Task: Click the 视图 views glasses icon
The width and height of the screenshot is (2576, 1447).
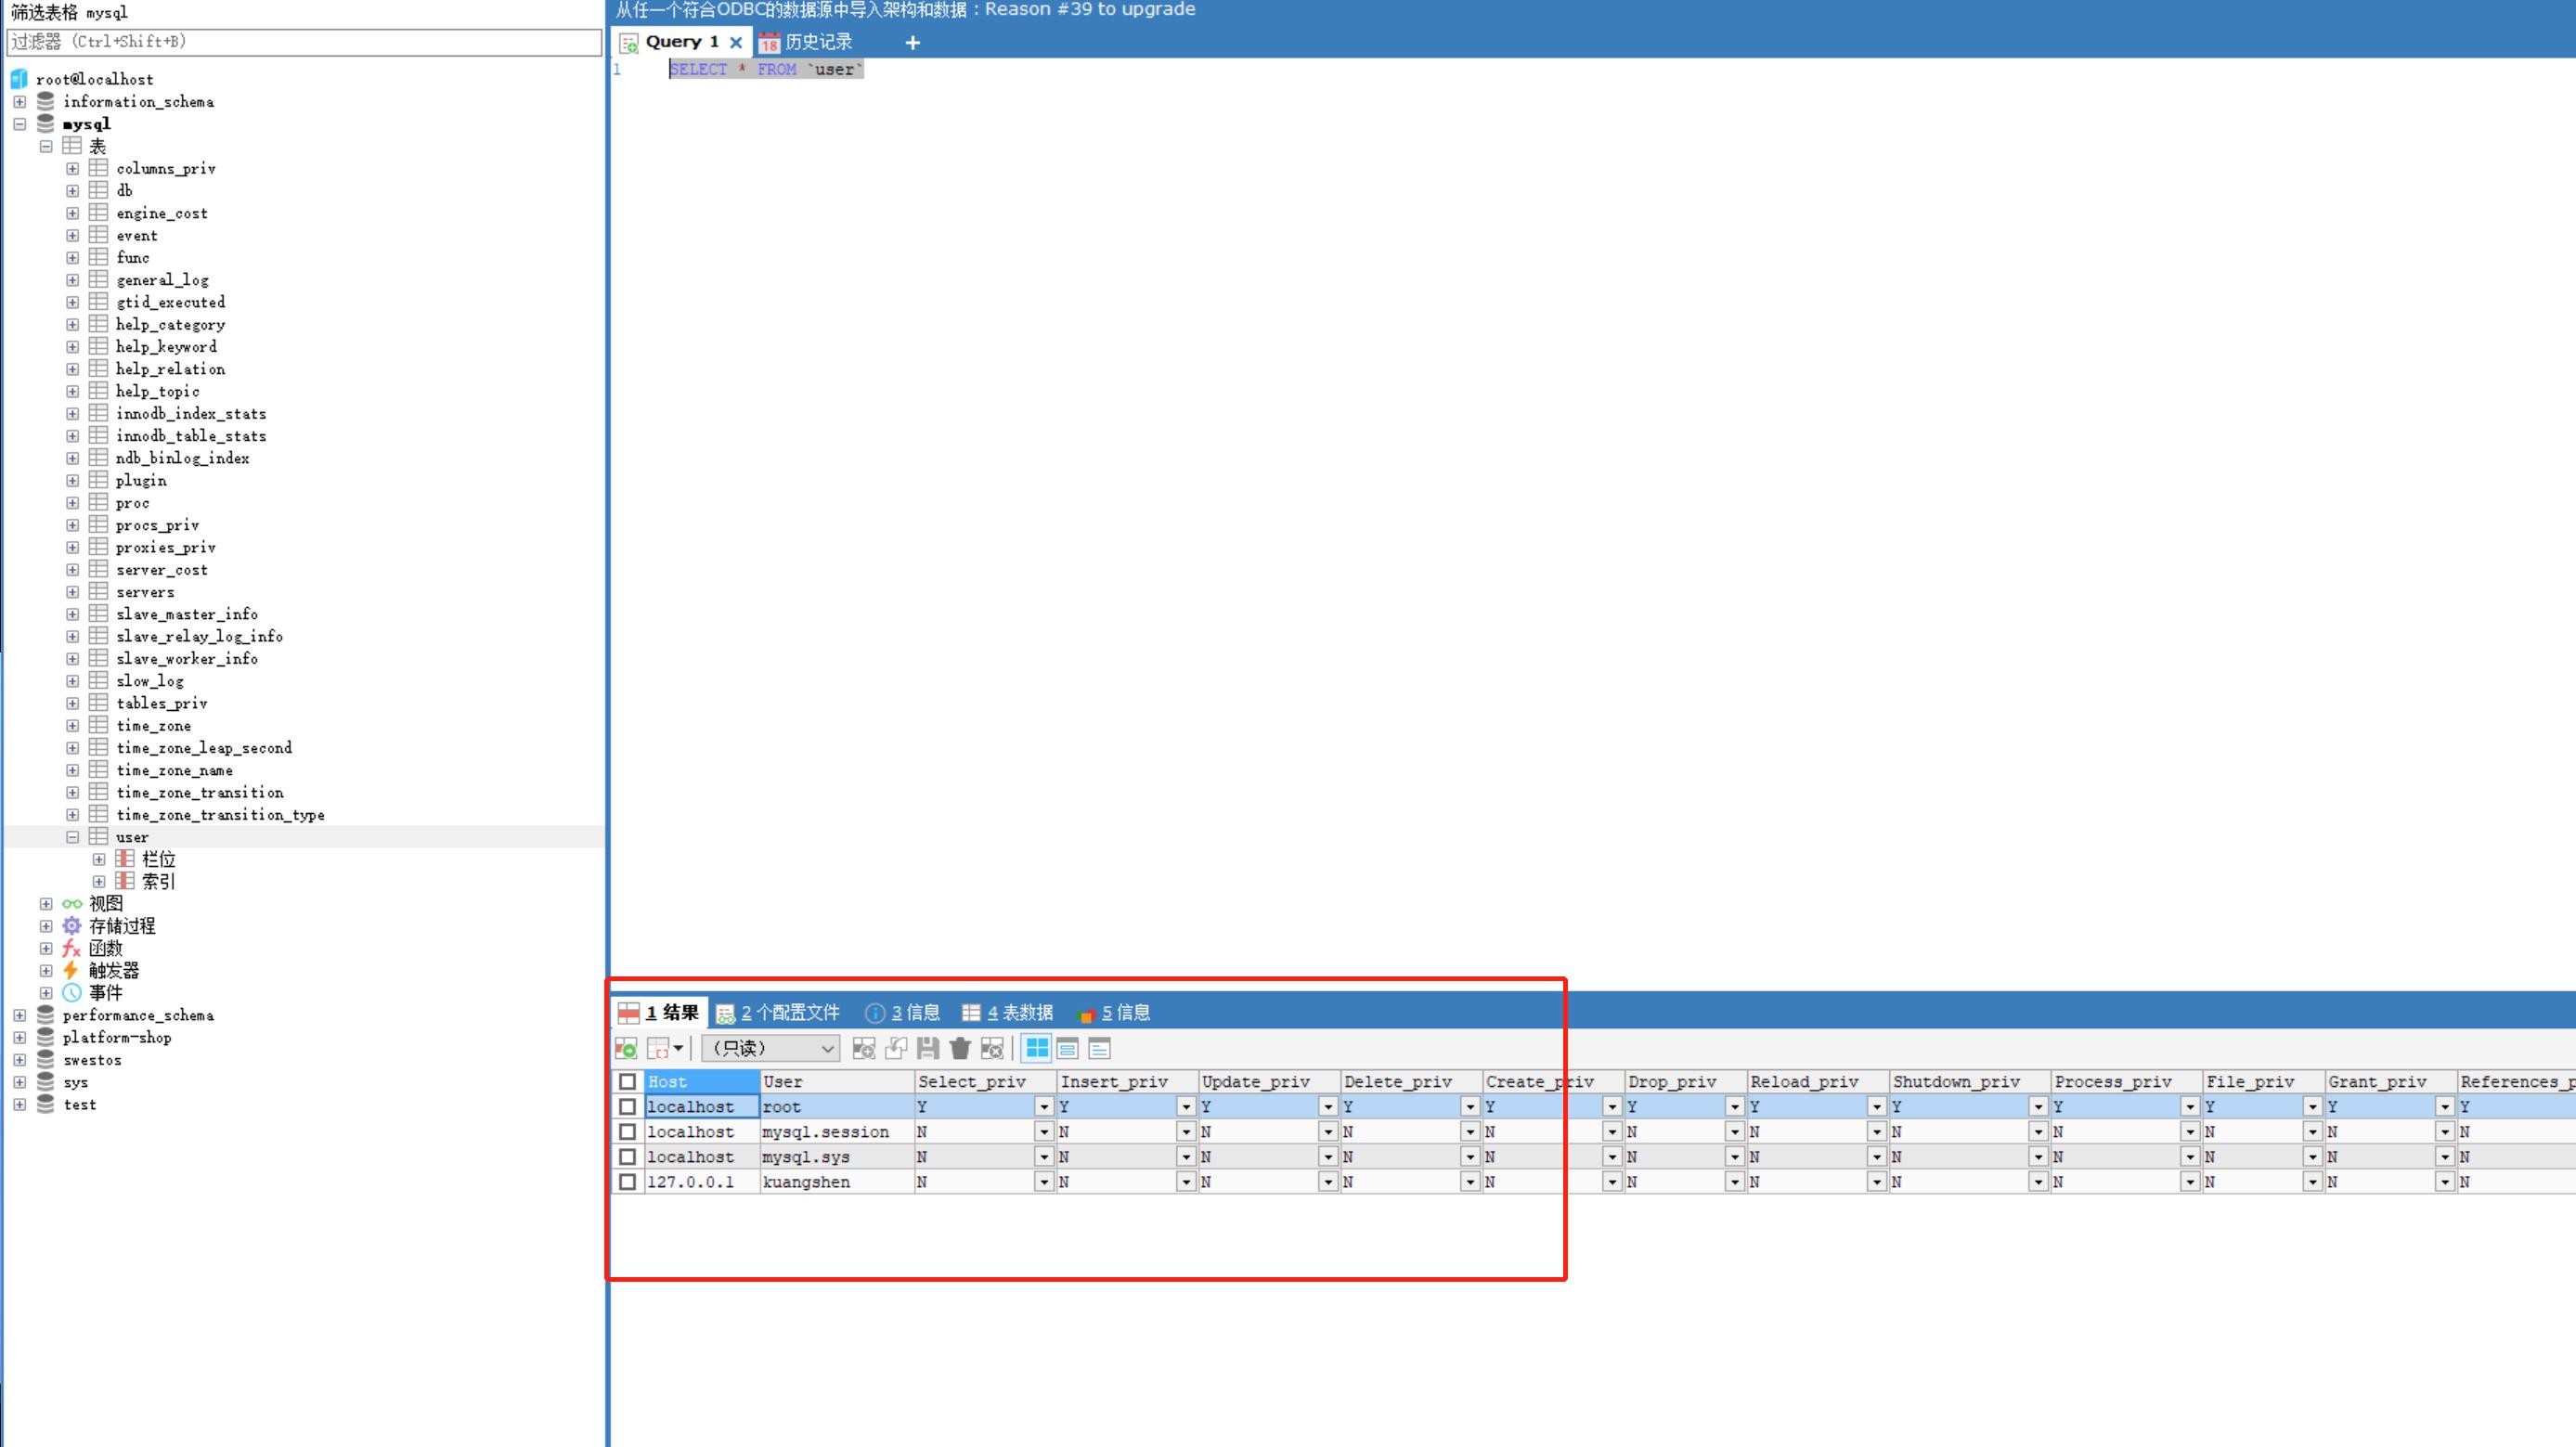Action: (72, 904)
